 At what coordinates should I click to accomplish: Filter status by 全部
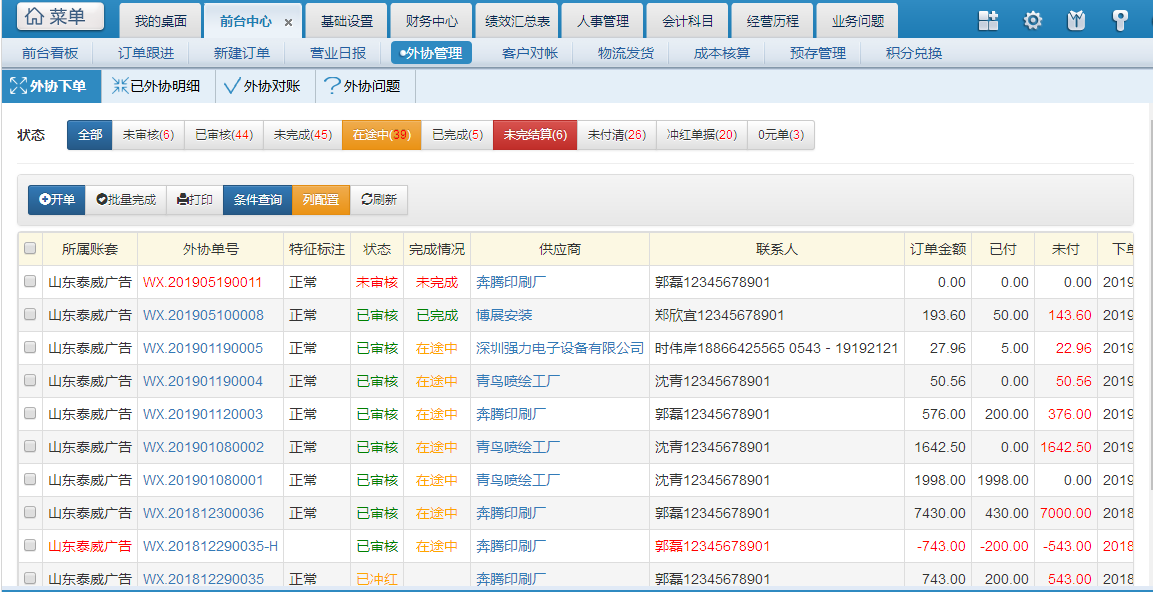pyautogui.click(x=90, y=135)
